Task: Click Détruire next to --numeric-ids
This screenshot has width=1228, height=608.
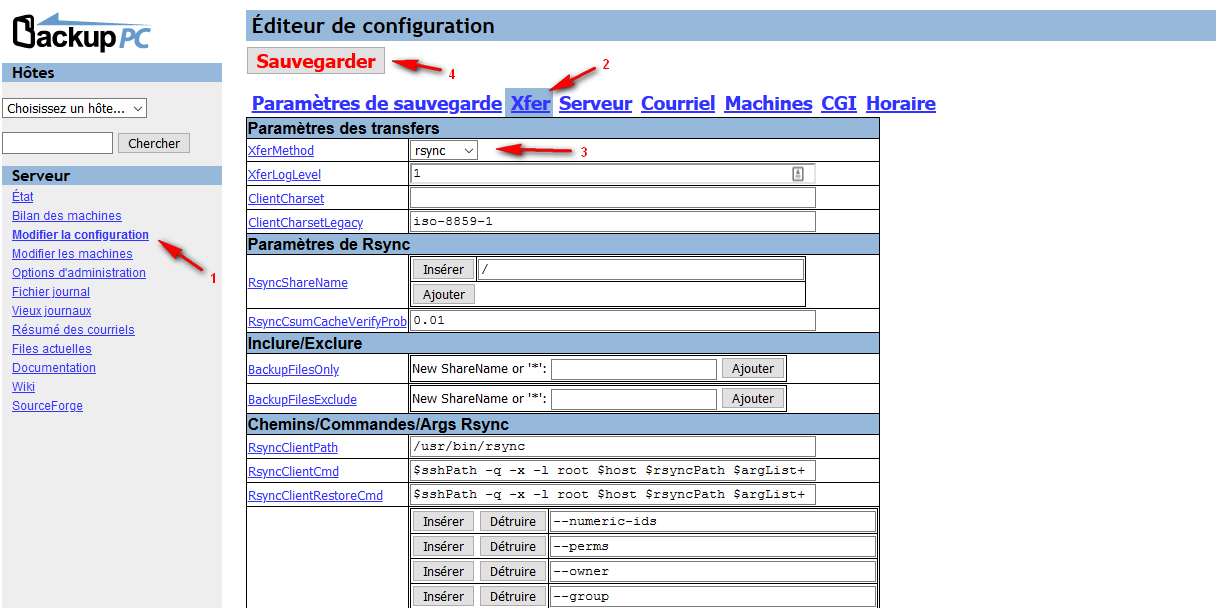Action: 513,521
